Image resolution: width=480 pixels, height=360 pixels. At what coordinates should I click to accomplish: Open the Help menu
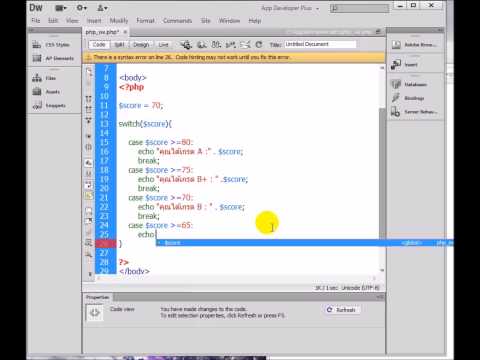tap(255, 21)
